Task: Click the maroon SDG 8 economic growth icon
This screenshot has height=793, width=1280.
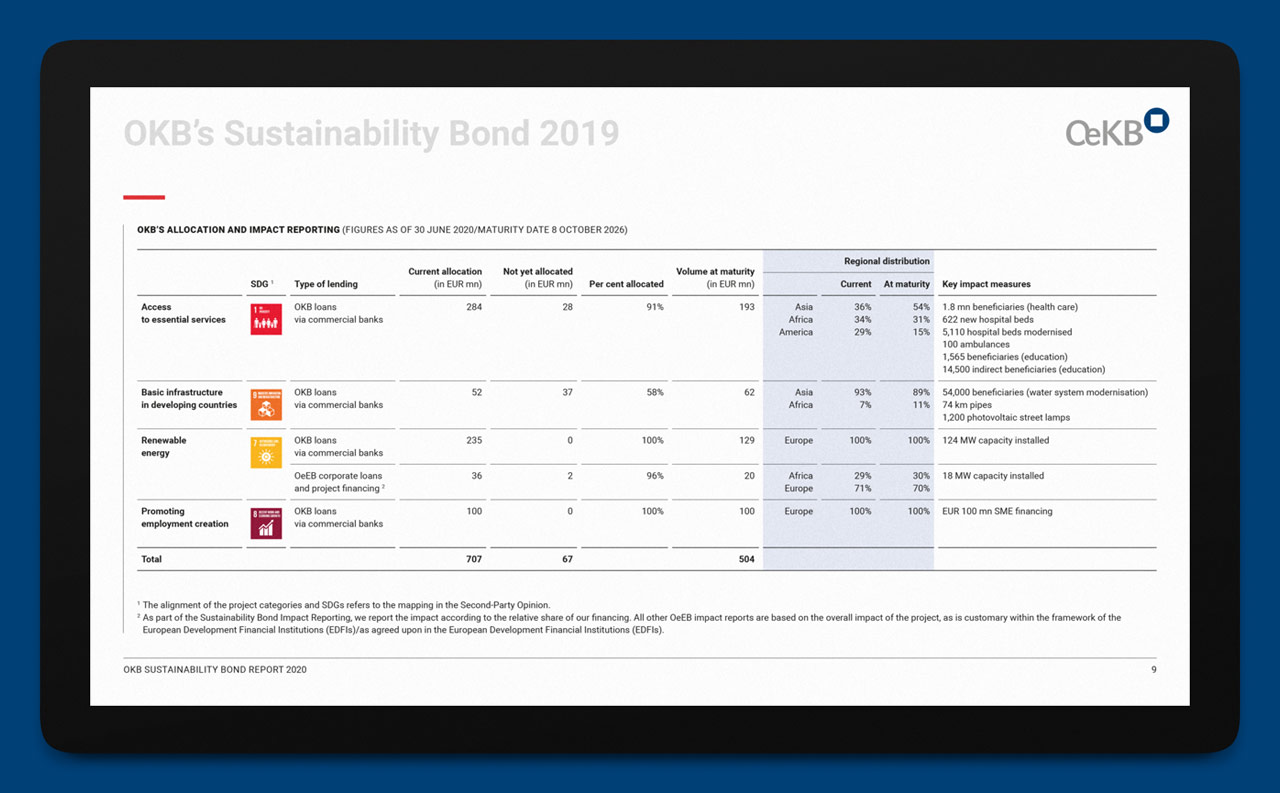Action: pos(265,523)
